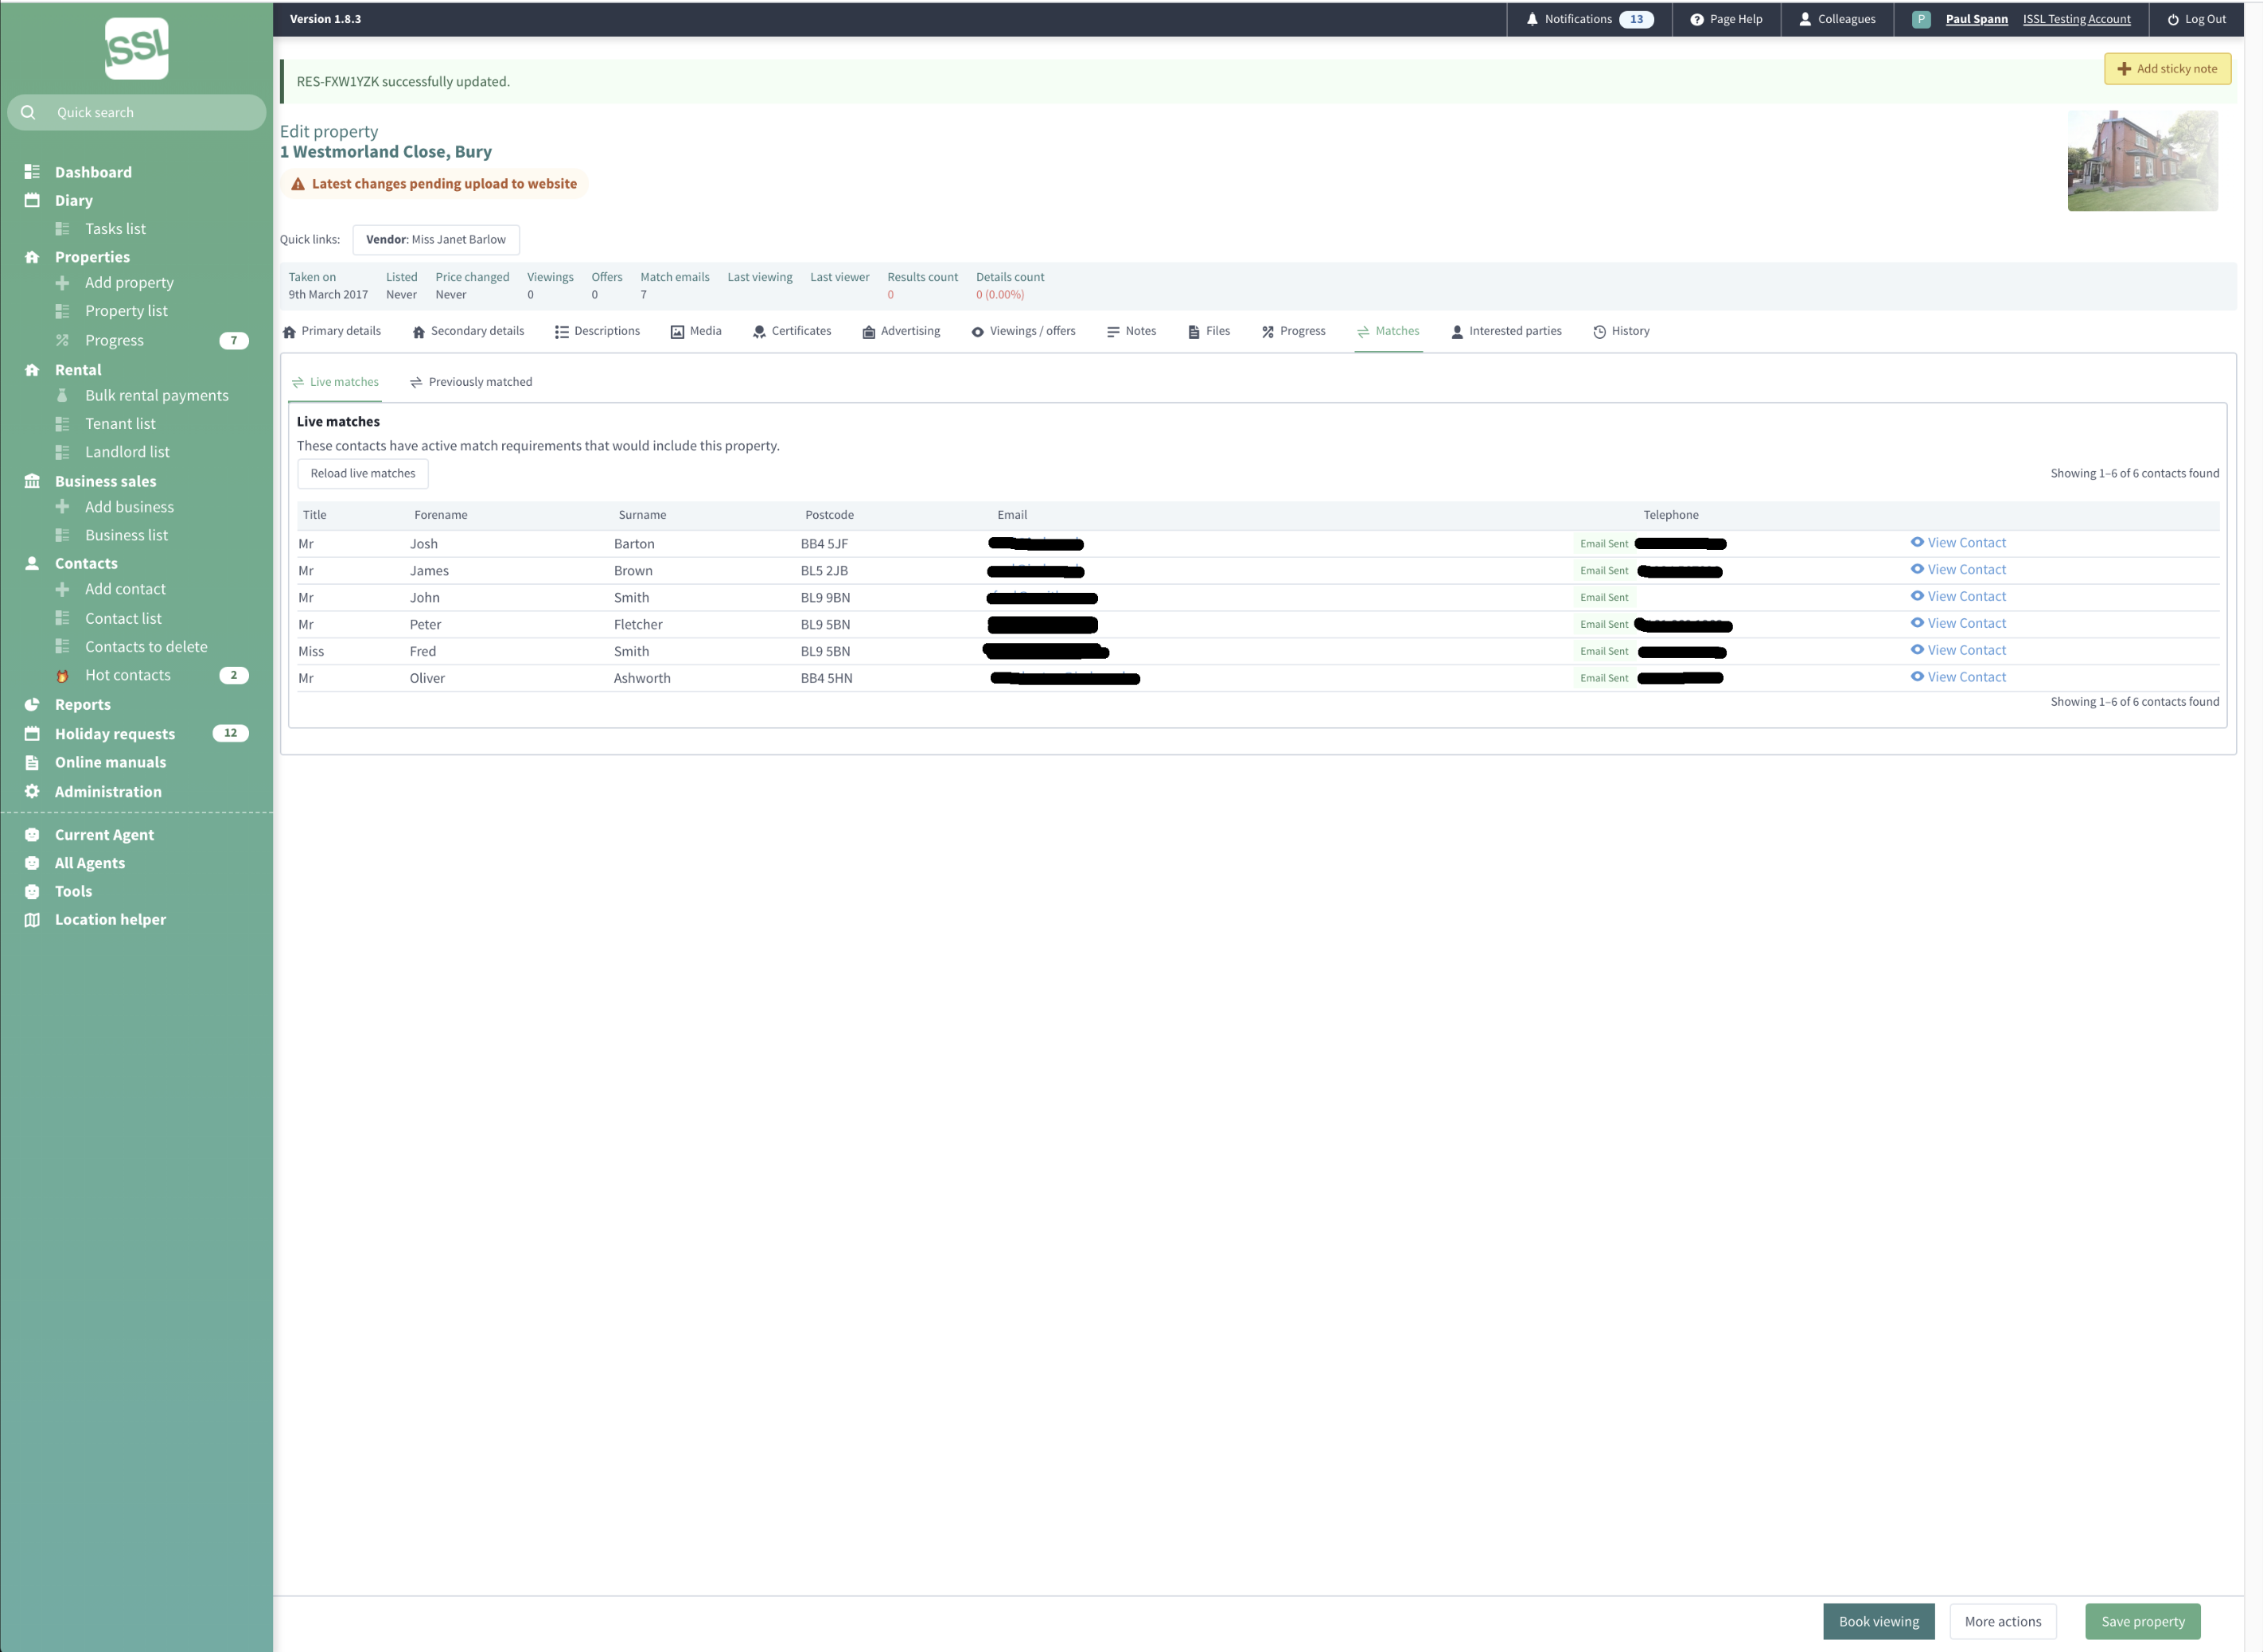Open the More actions menu
This screenshot has width=2263, height=1652.
pos(2002,1621)
